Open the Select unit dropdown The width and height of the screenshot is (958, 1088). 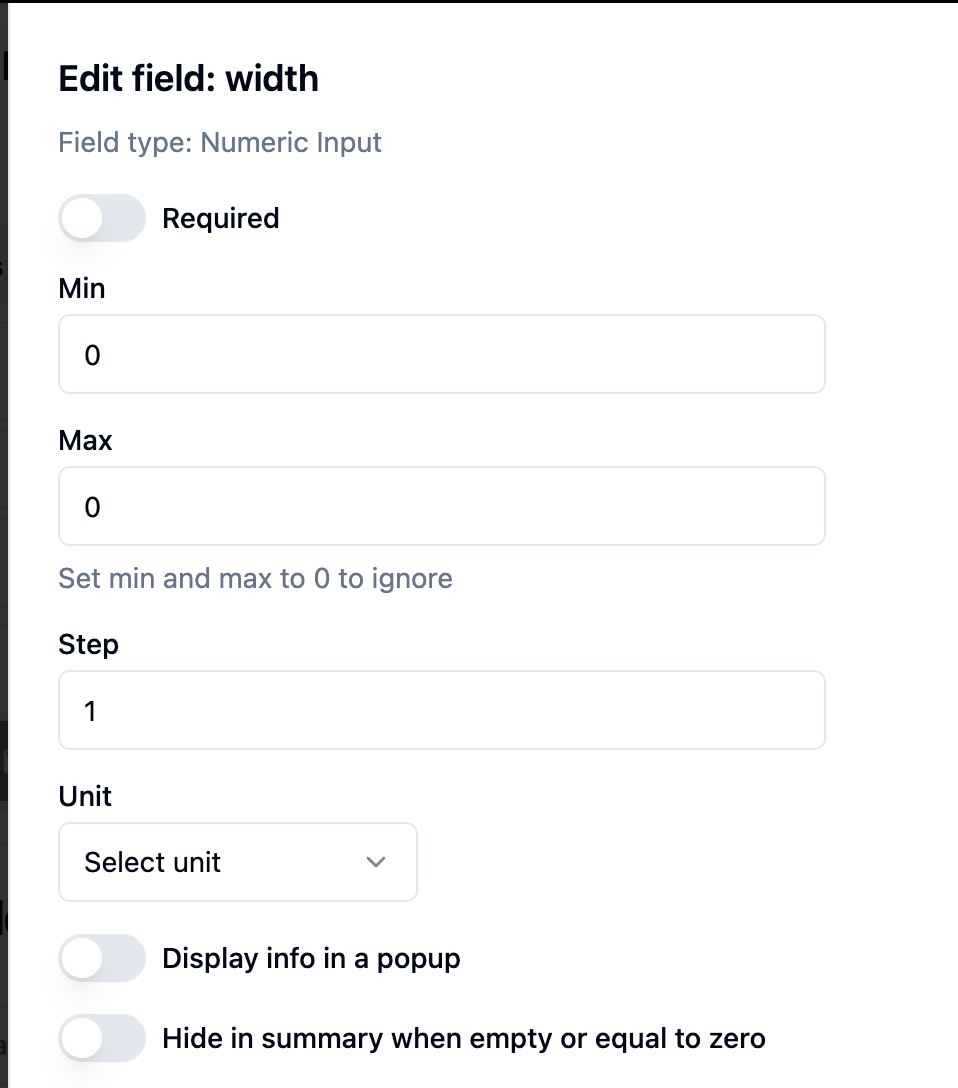pyautogui.click(x=237, y=862)
